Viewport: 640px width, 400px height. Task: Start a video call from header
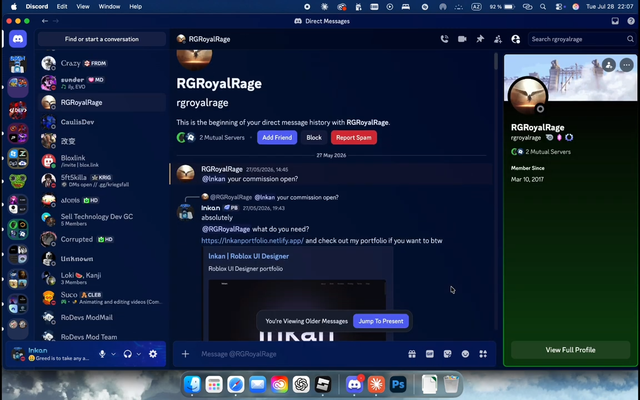point(462,39)
